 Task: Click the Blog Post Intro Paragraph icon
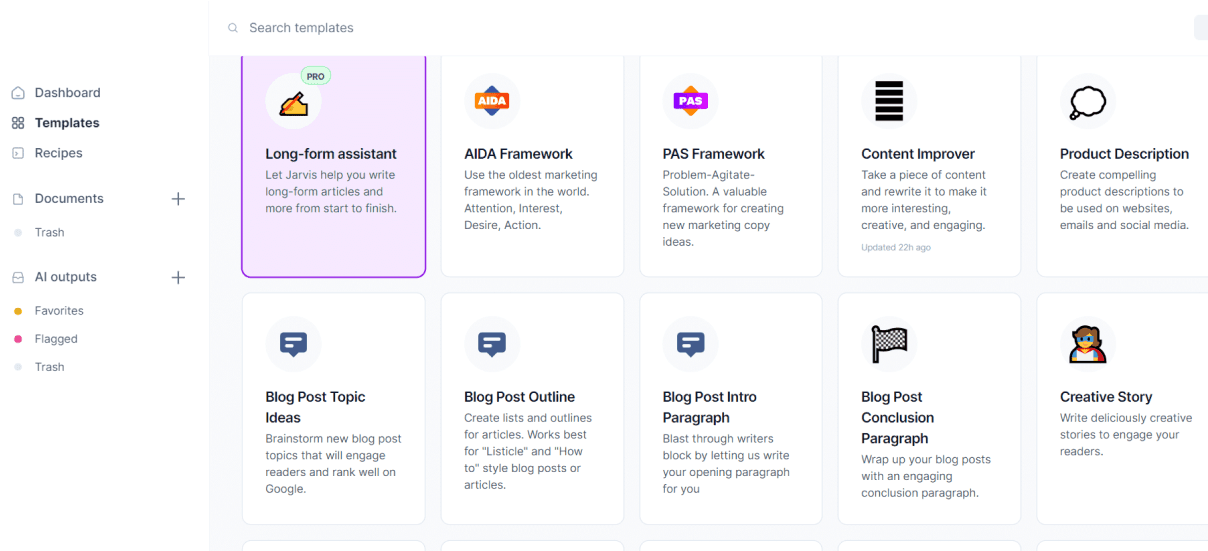(690, 344)
